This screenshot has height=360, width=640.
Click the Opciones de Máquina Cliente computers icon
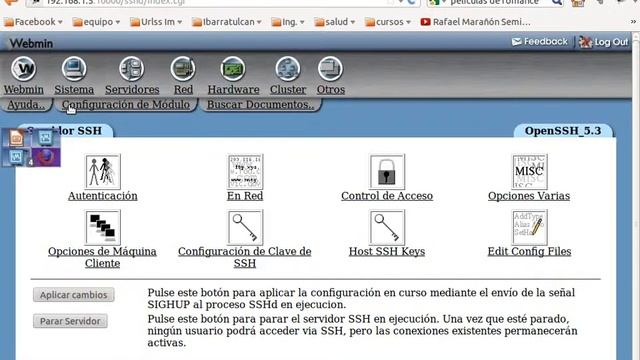pyautogui.click(x=103, y=227)
